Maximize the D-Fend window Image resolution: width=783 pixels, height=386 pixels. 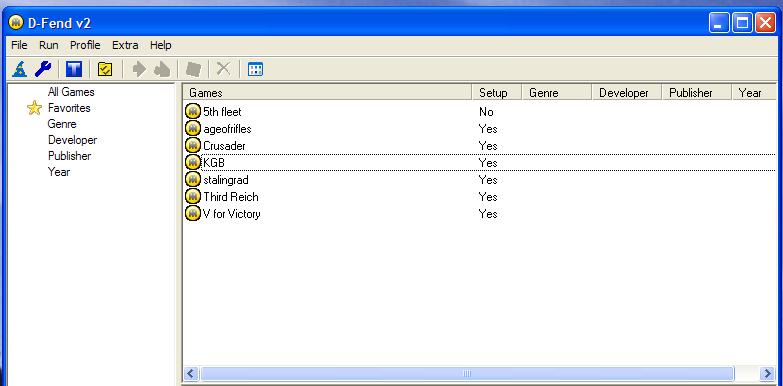743,23
